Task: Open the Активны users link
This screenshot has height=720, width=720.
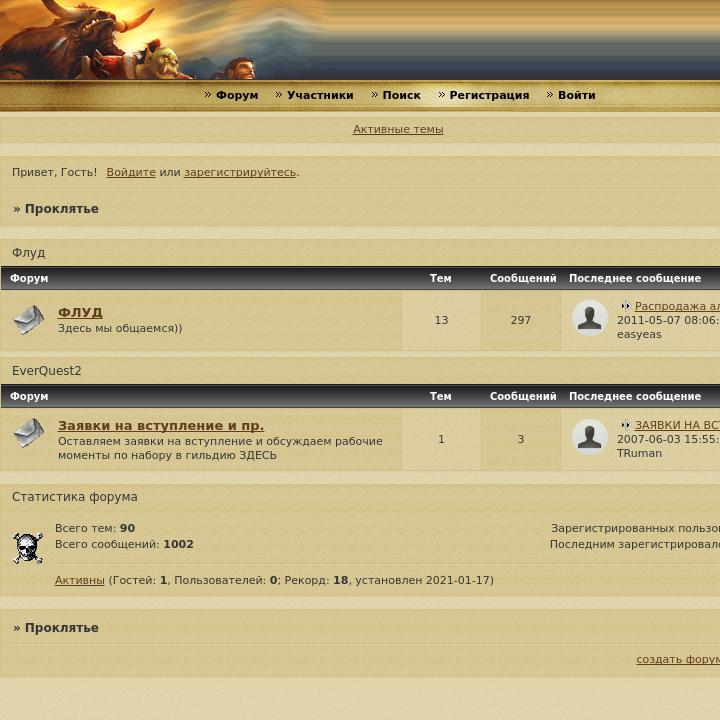Action: [x=79, y=580]
